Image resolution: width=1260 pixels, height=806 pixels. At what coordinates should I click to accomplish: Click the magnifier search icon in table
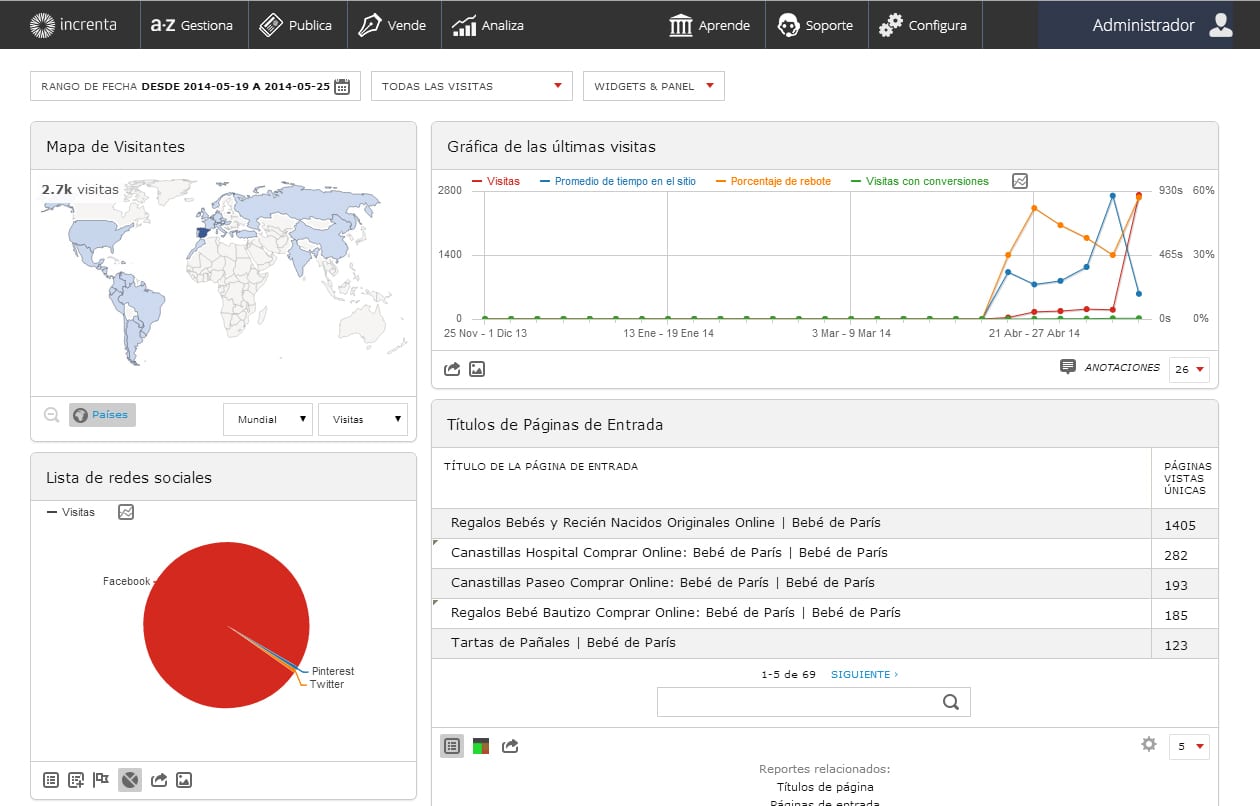click(951, 702)
